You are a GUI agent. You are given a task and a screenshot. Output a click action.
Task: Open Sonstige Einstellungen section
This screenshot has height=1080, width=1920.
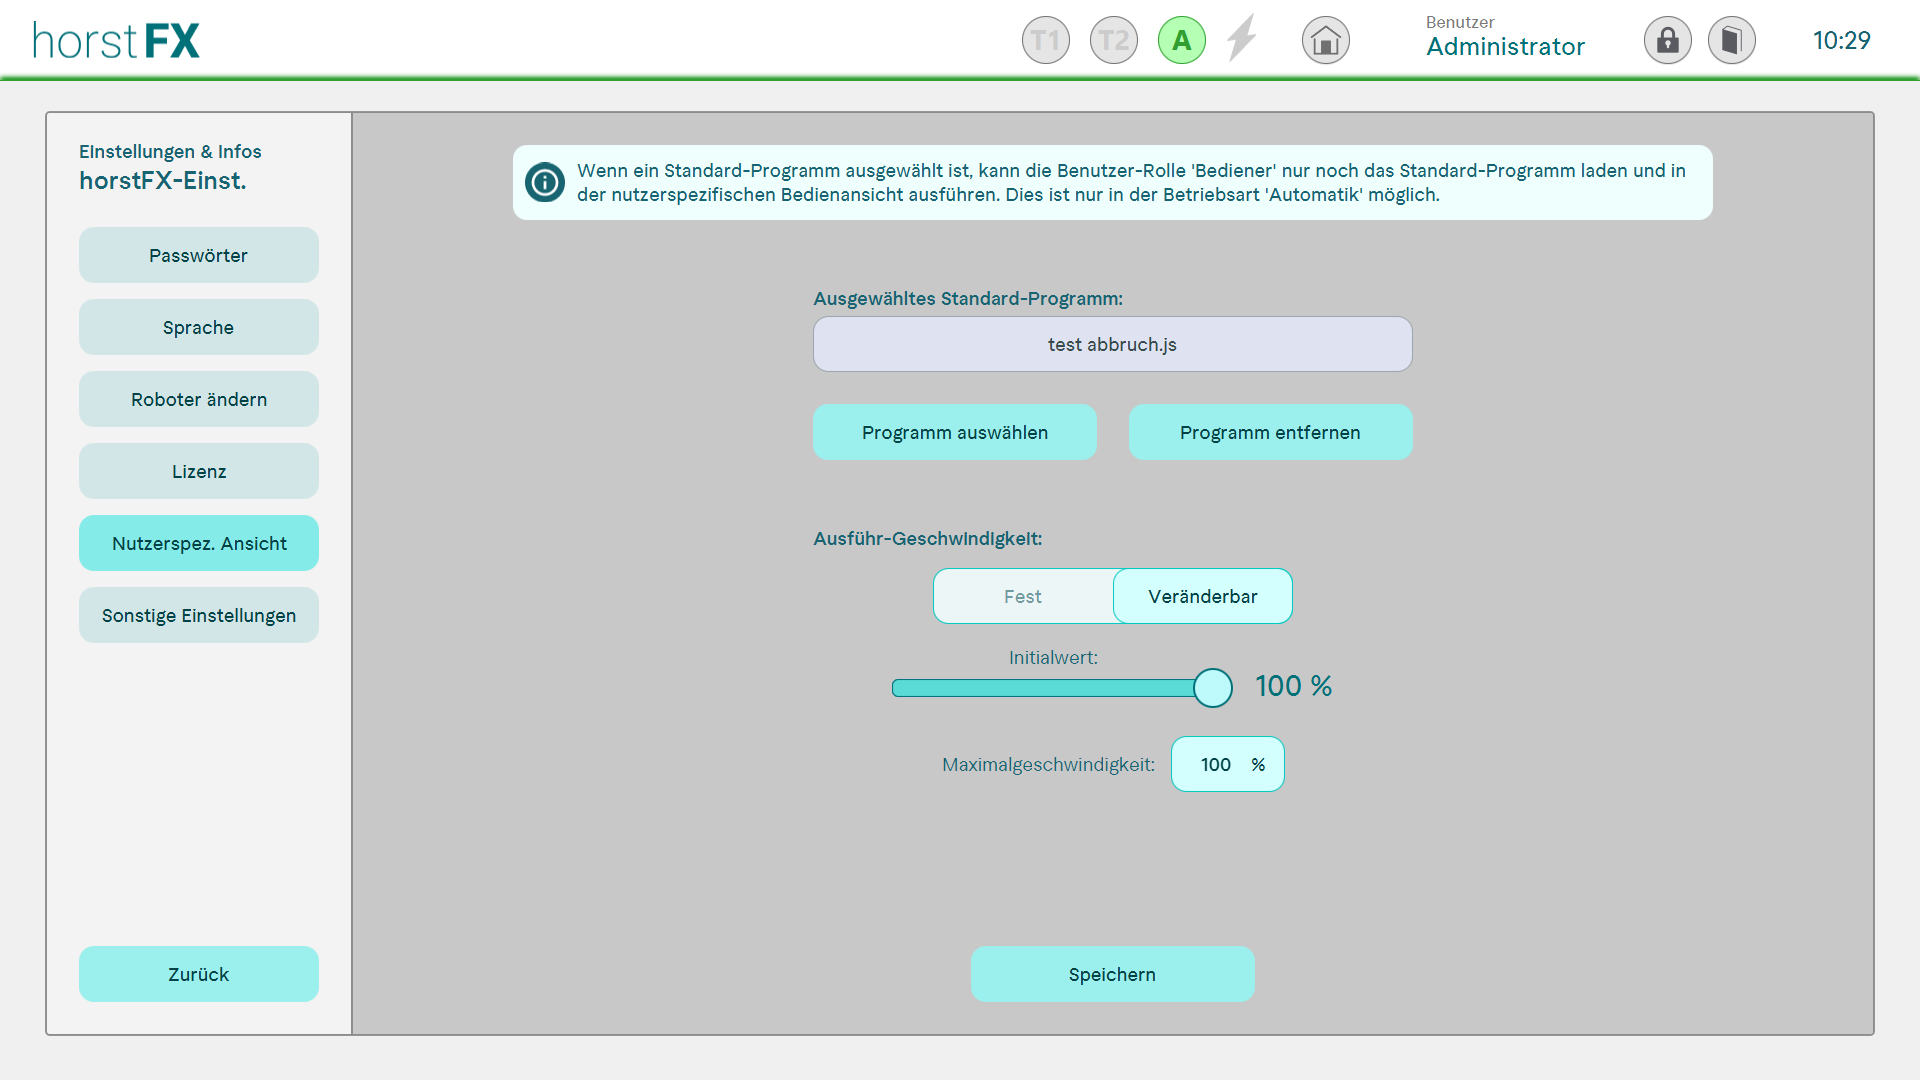(198, 615)
